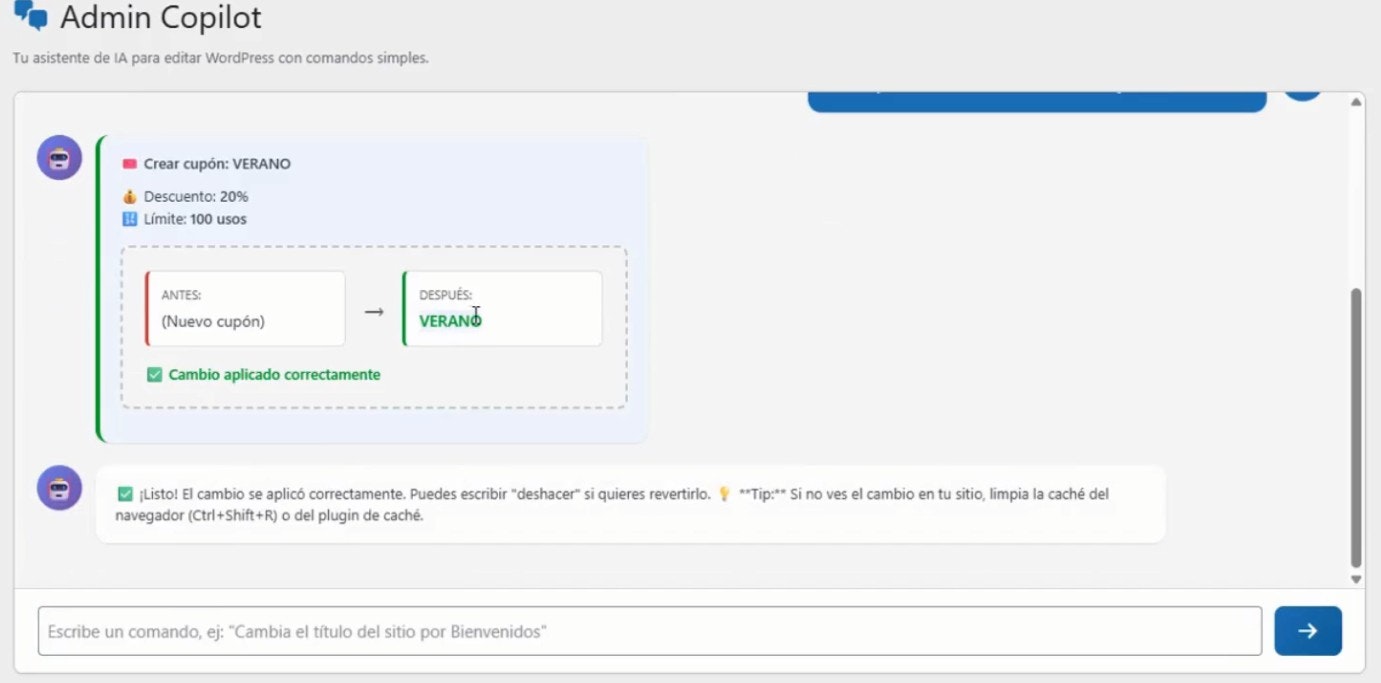The image size is (1381, 683).
Task: Click the Tu asistente de IA subtitle
Action: [x=220, y=58]
